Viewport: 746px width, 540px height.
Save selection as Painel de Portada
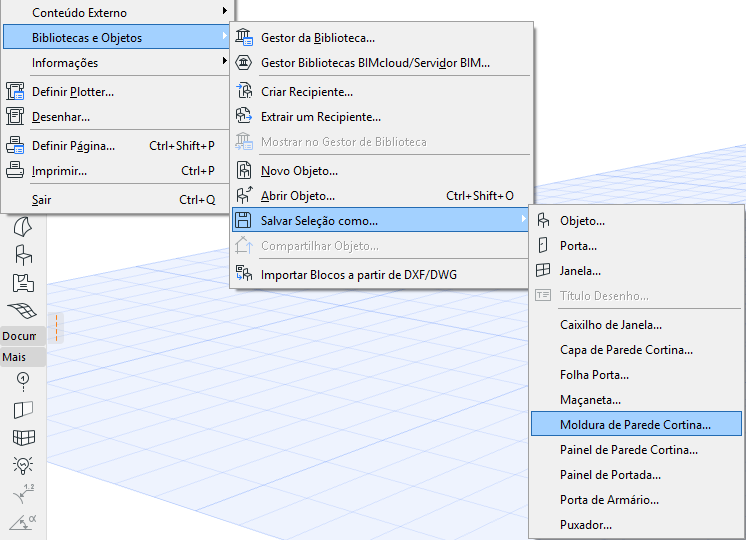coord(637,475)
